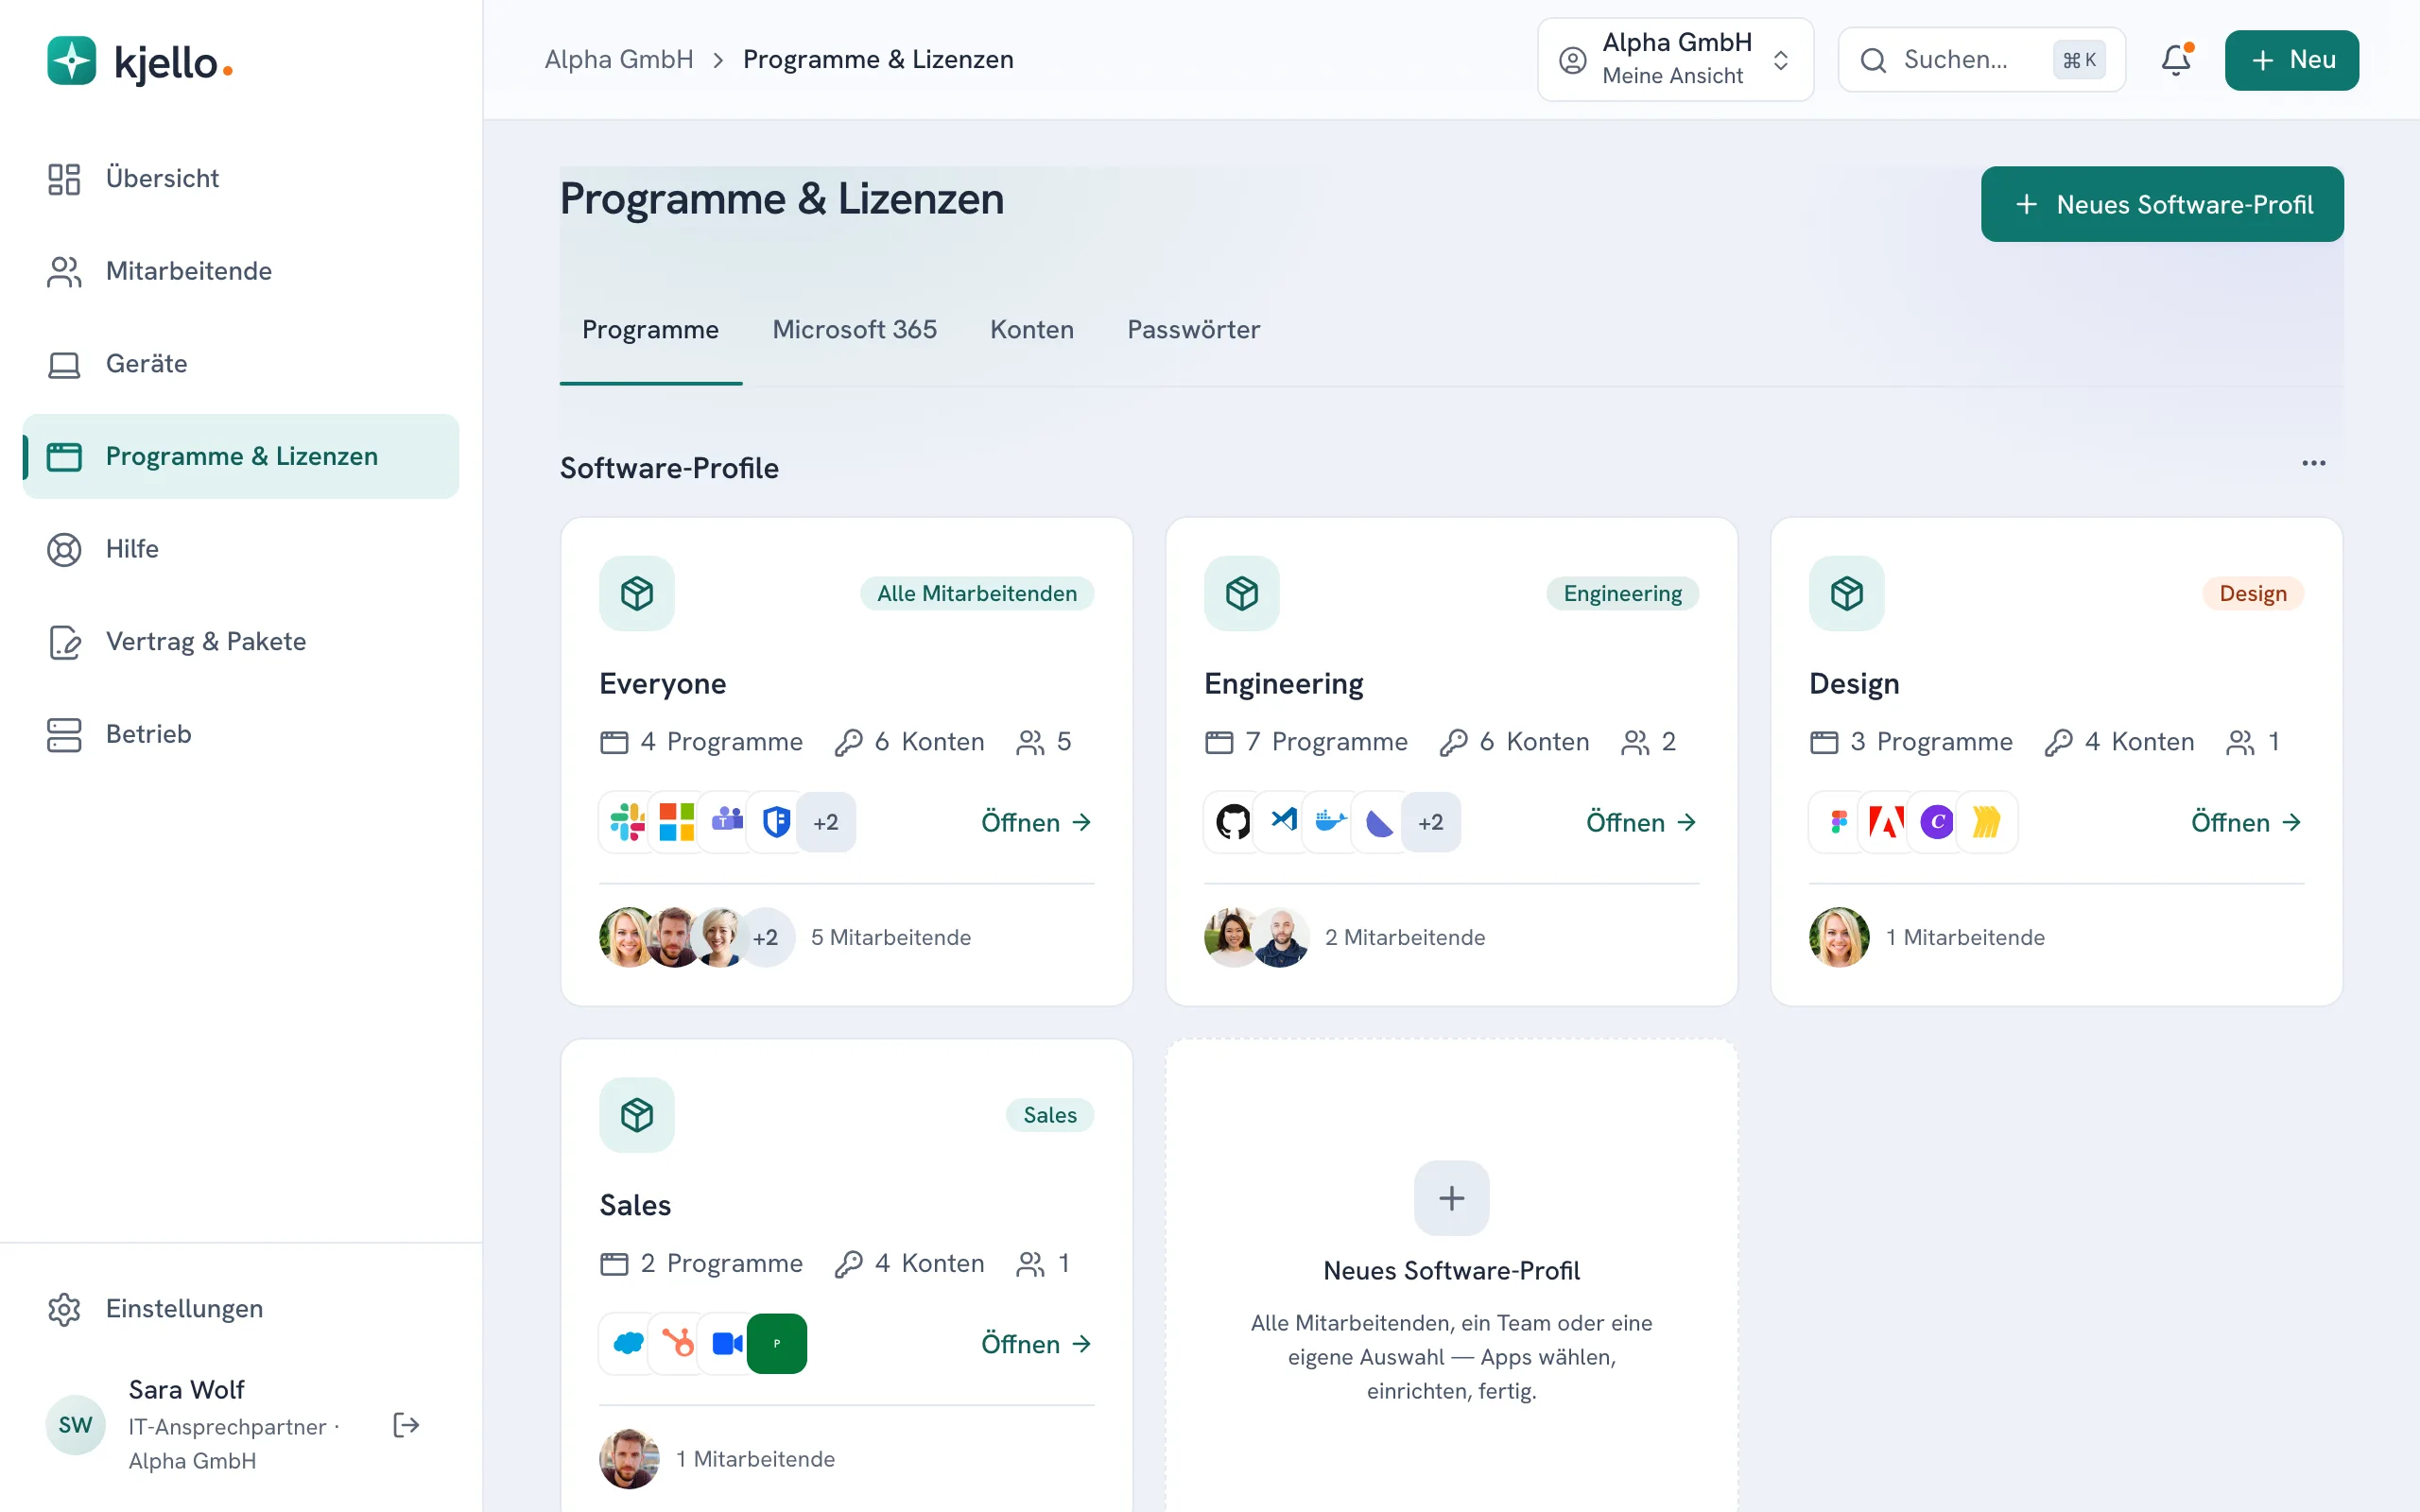Switch to the Konten tab
The image size is (2420, 1512).
tap(1031, 329)
